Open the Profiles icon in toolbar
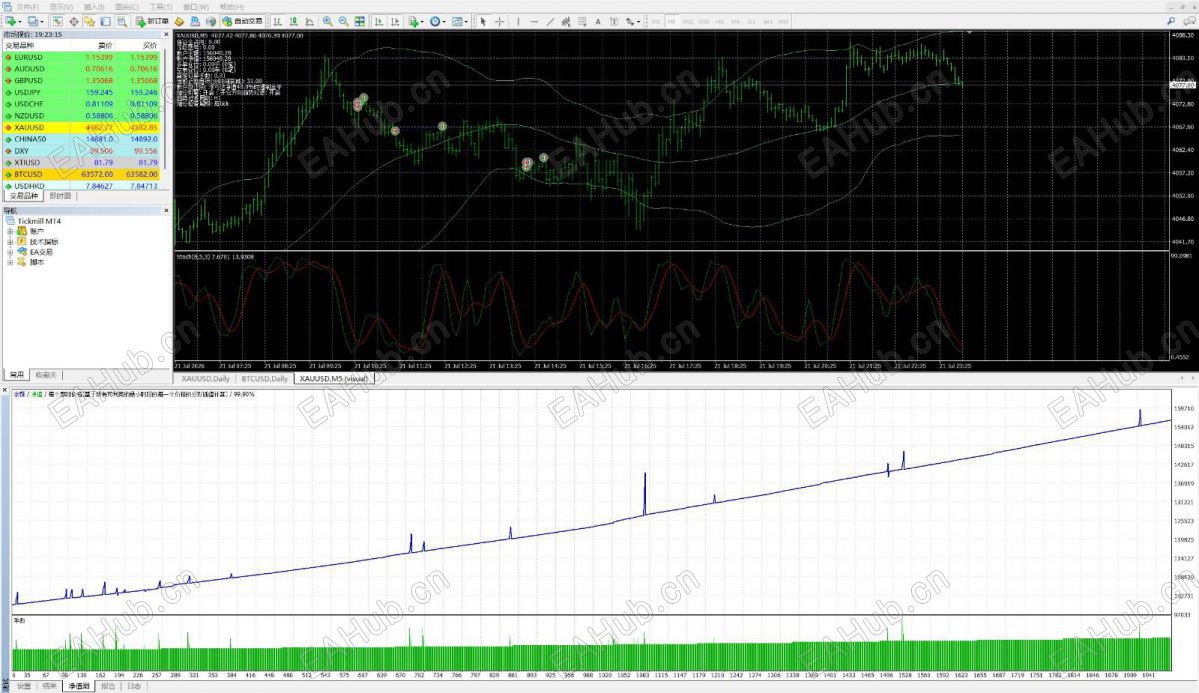This screenshot has width=1199, height=693. point(32,21)
